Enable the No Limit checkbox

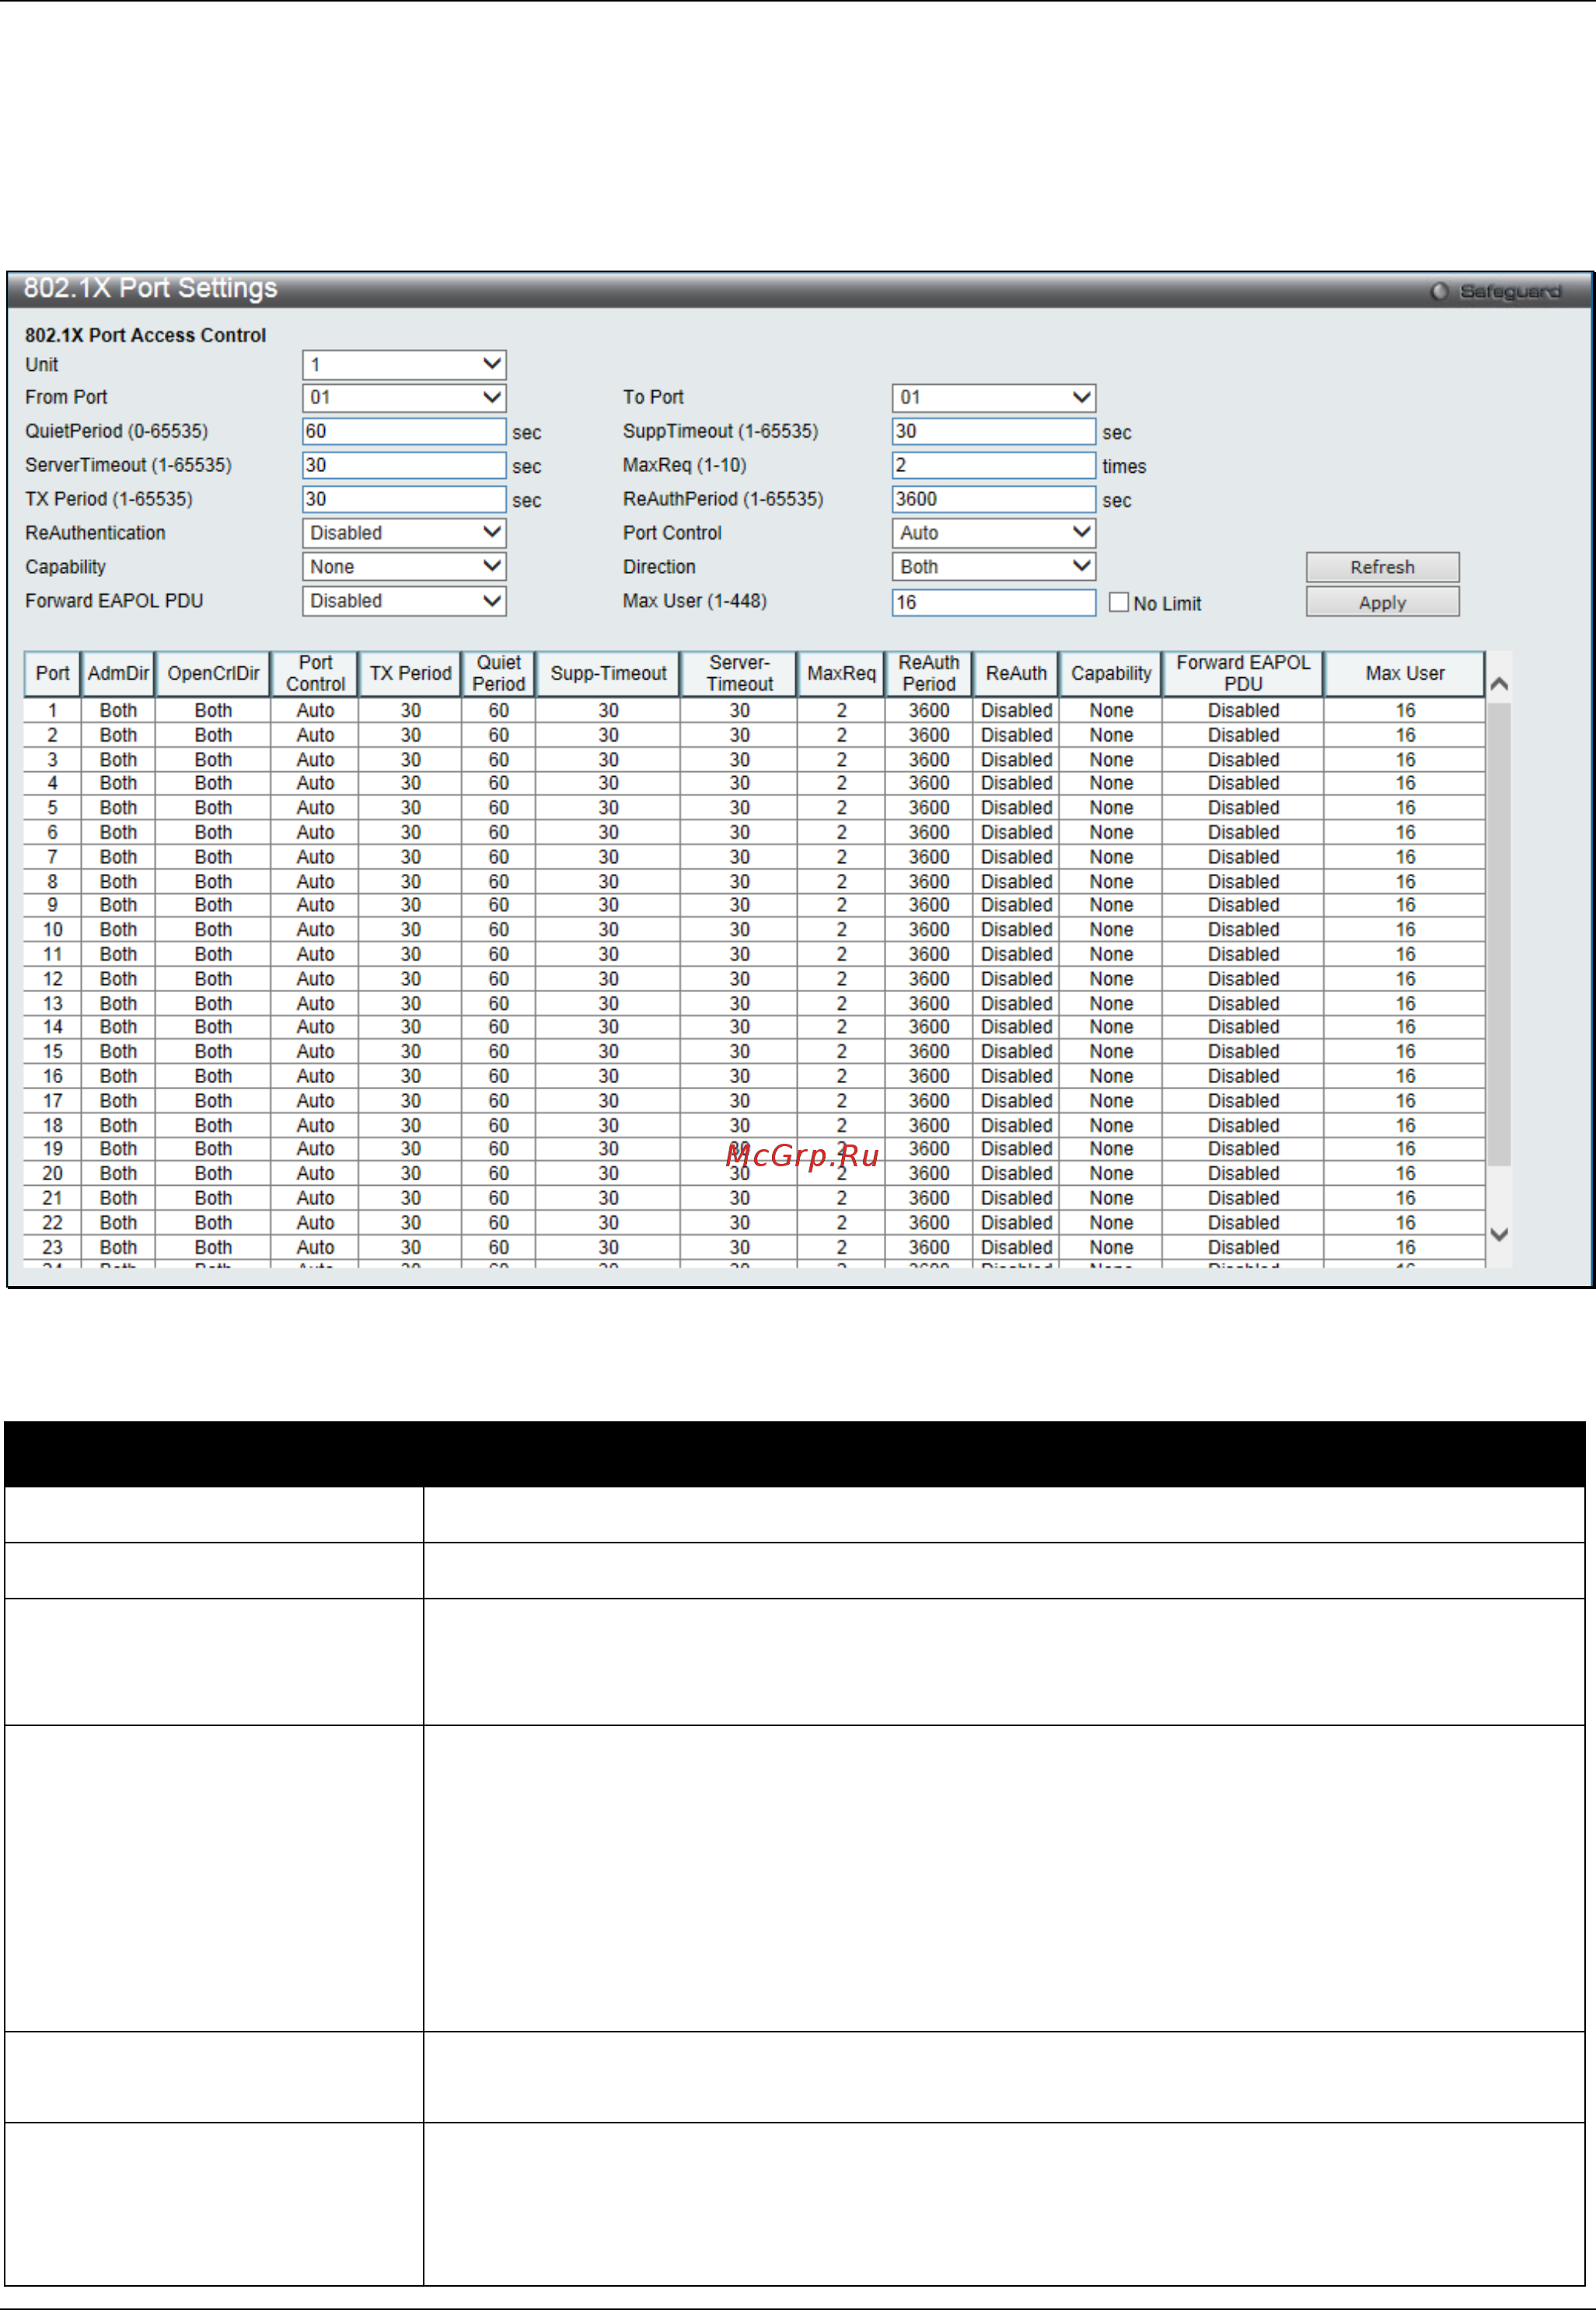1119,603
